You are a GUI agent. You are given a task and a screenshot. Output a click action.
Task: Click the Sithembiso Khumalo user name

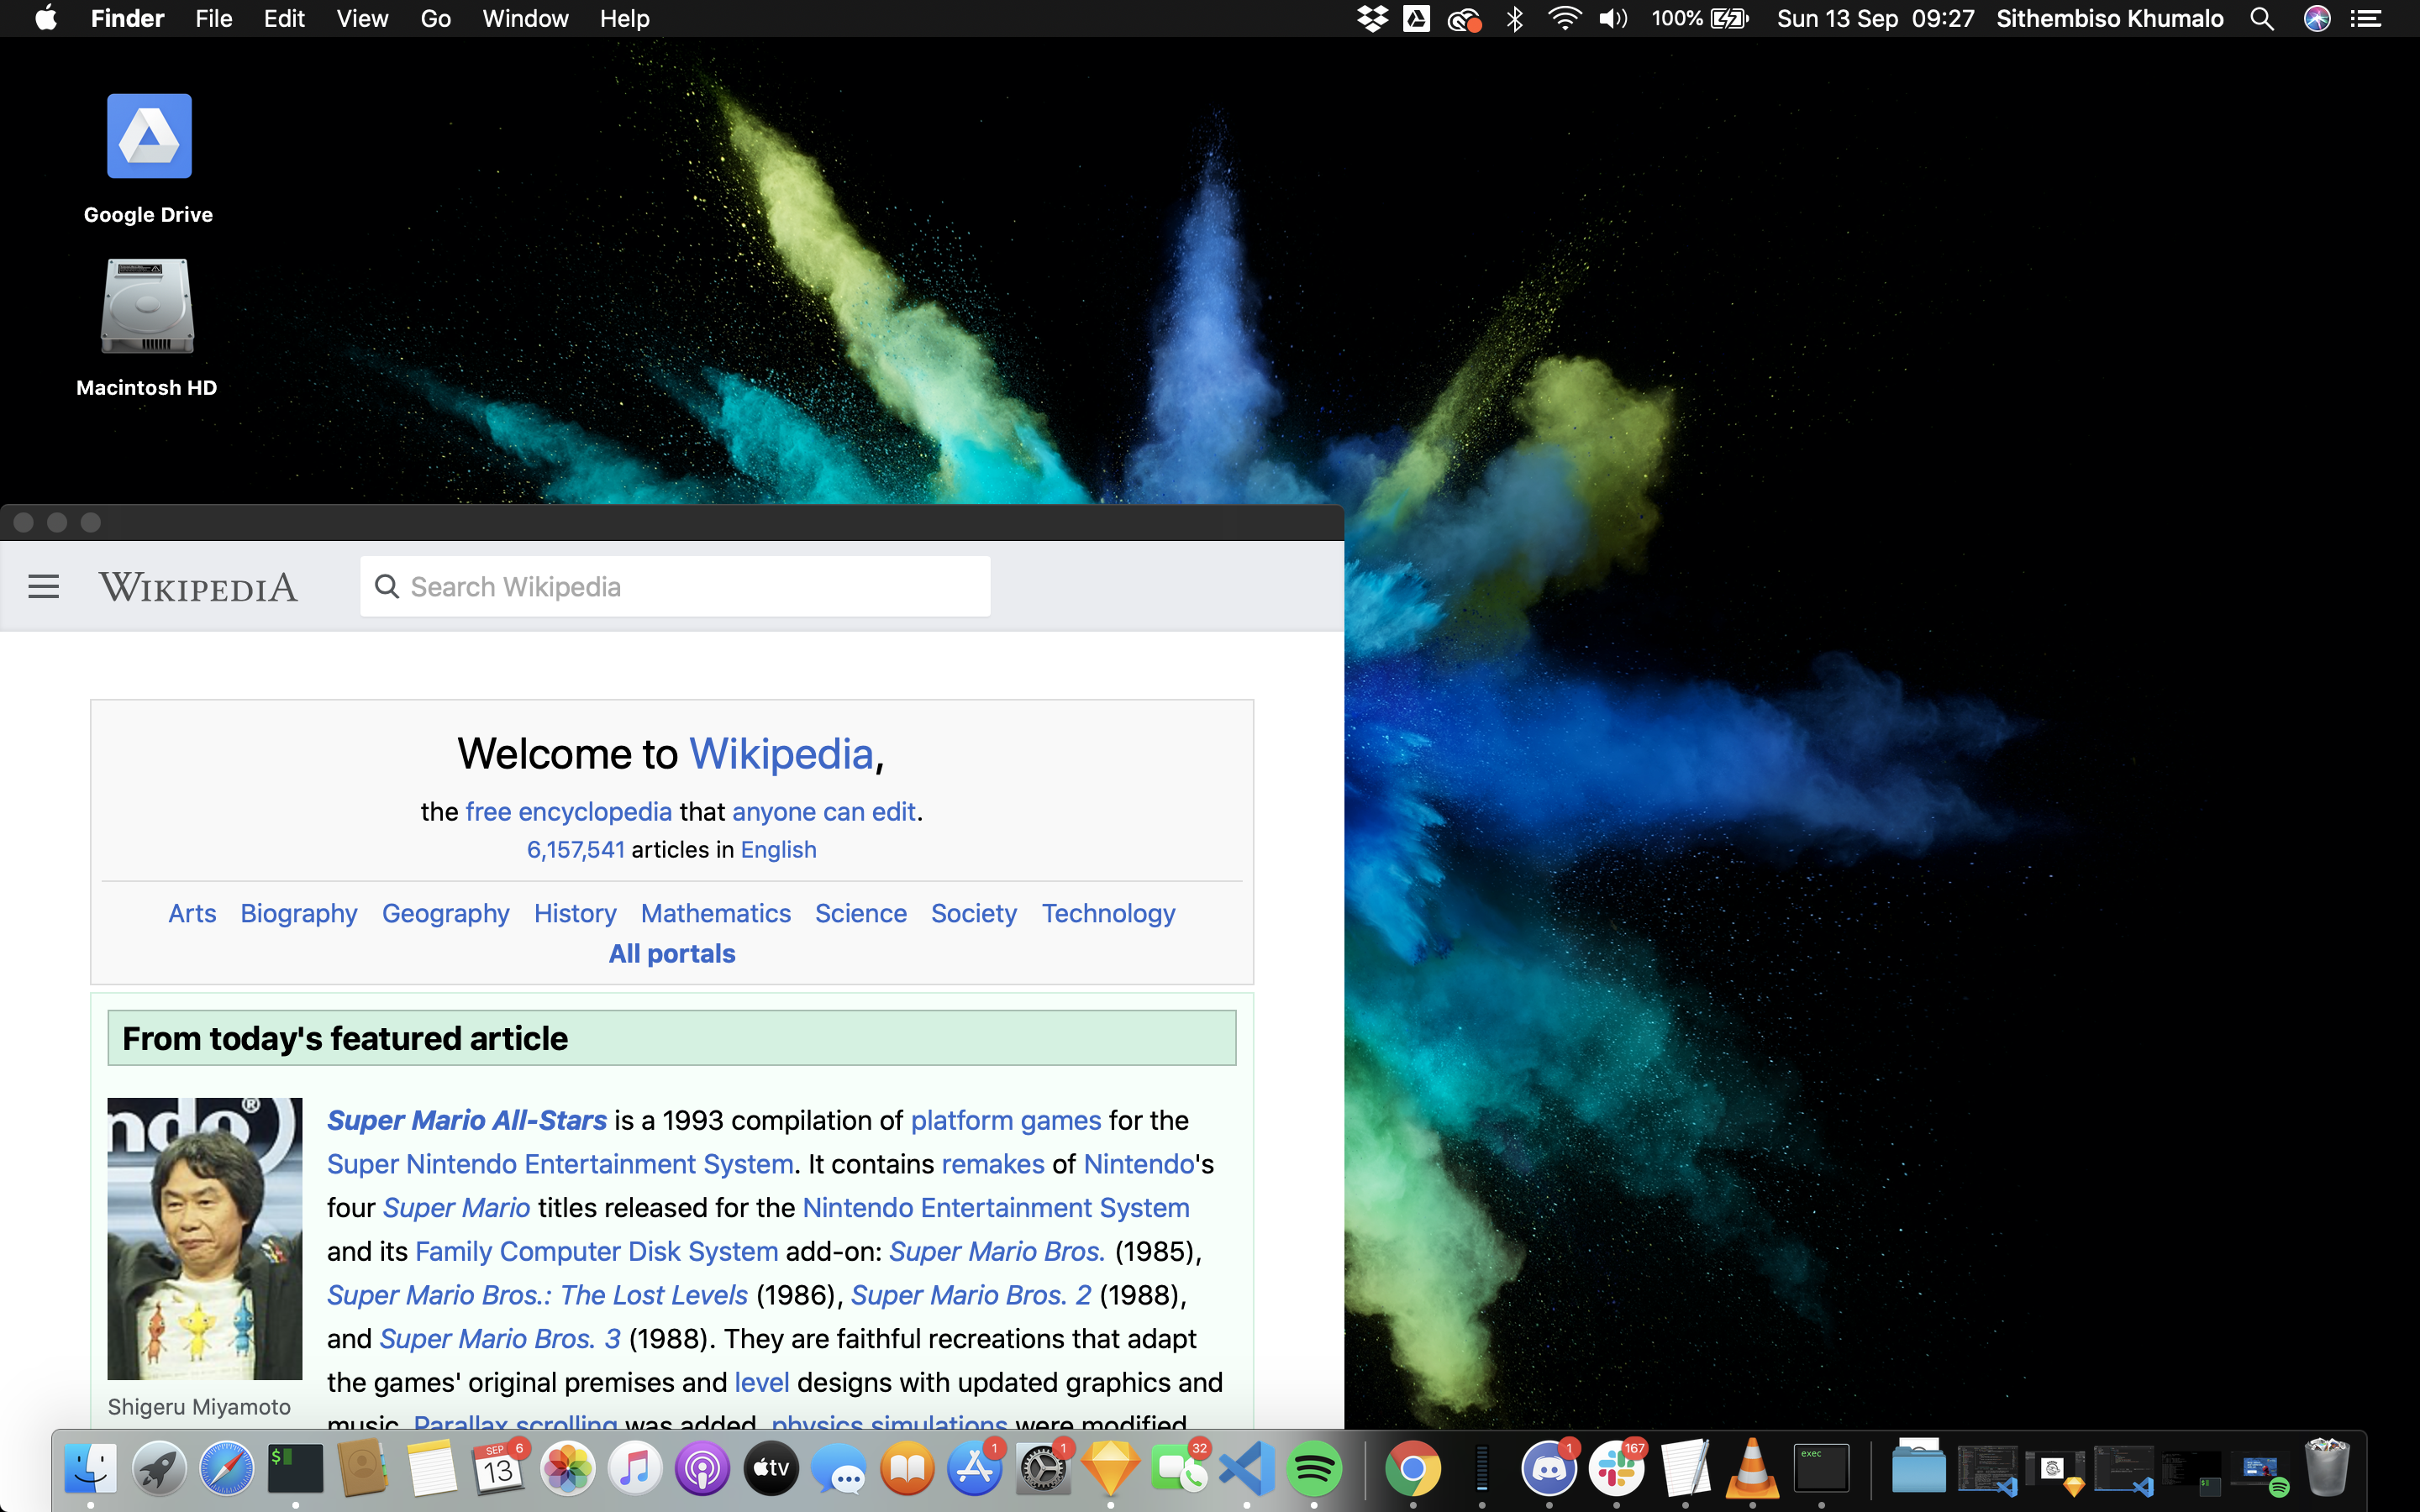pyautogui.click(x=2109, y=18)
